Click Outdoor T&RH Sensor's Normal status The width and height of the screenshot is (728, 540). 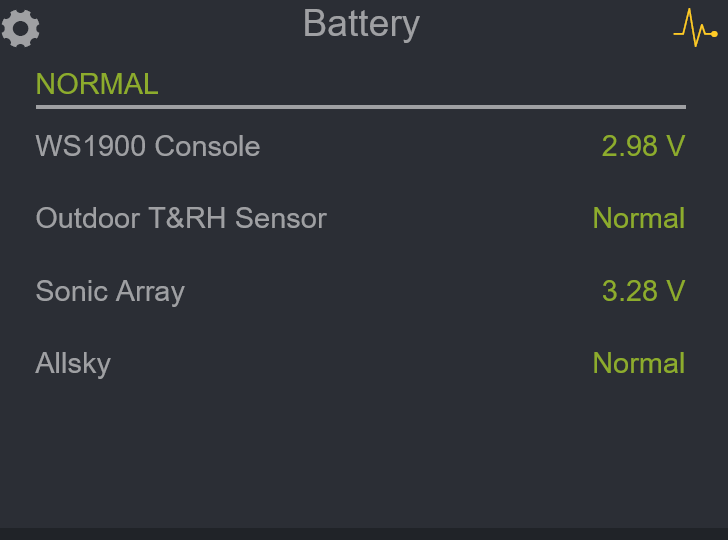638,219
